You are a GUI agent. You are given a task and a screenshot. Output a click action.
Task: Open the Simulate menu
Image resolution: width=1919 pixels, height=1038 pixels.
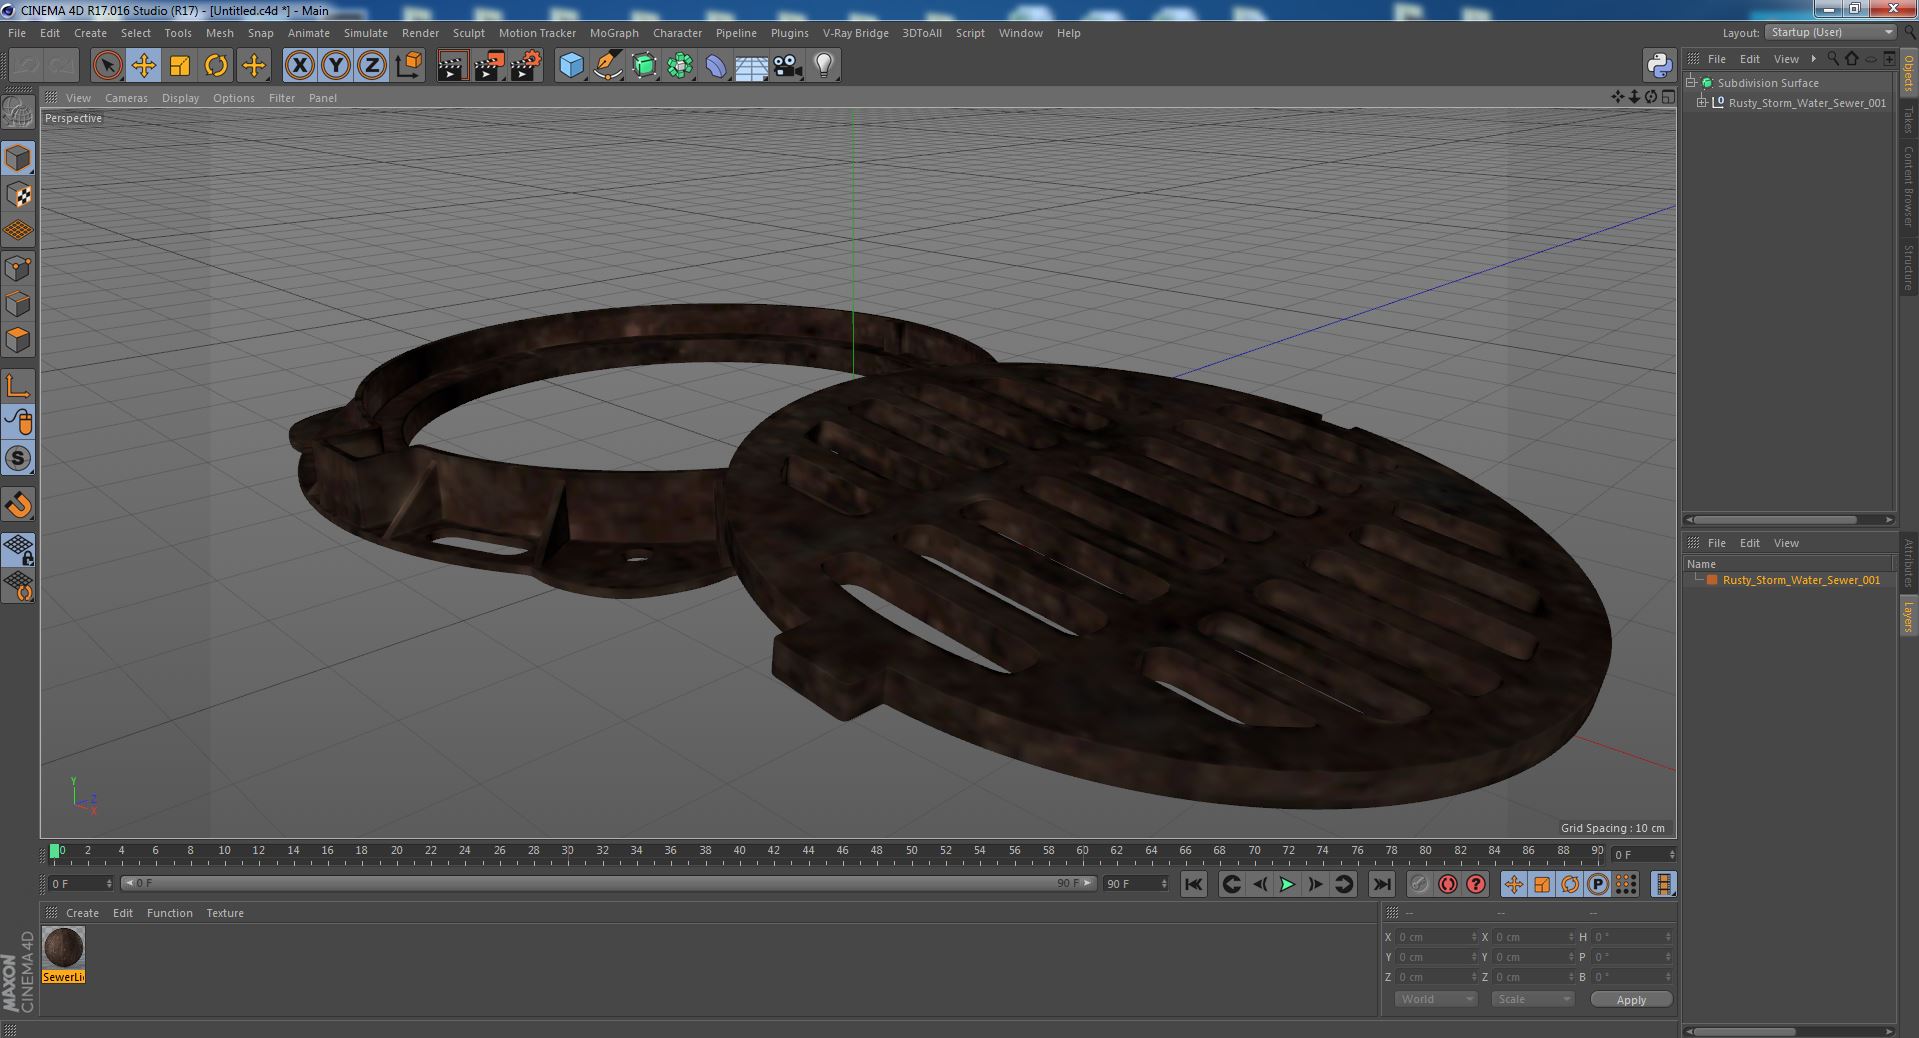coord(366,33)
